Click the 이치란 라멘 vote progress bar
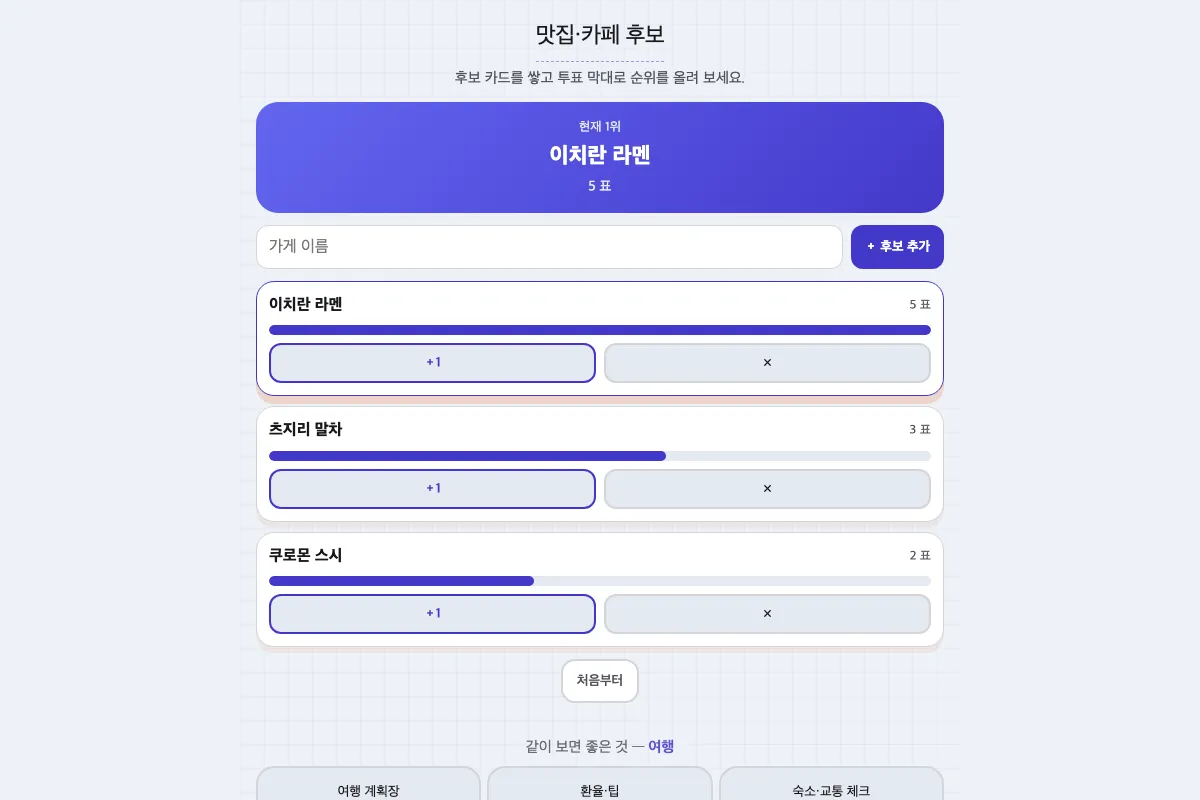1200x800 pixels. (x=600, y=330)
